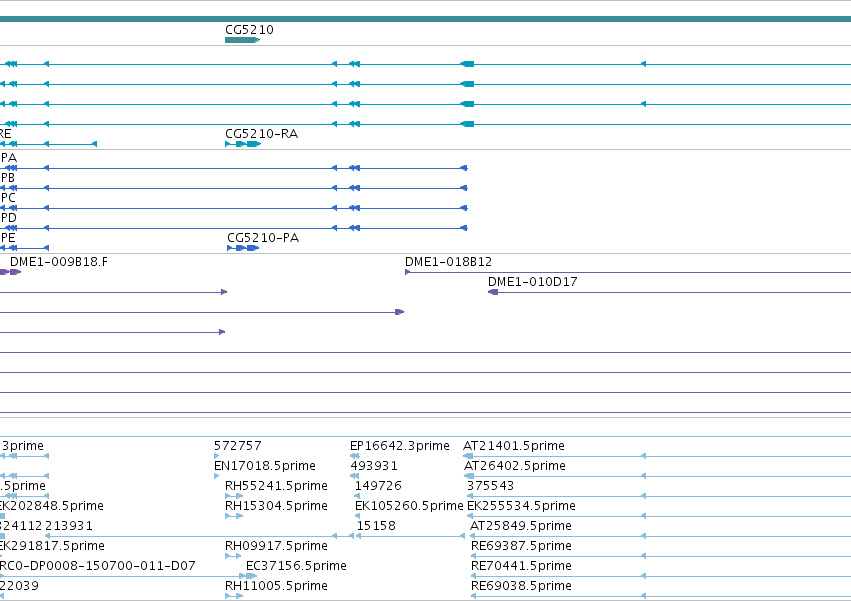Click the EC37156.5prime EST label
The image size is (851, 601).
(x=296, y=566)
